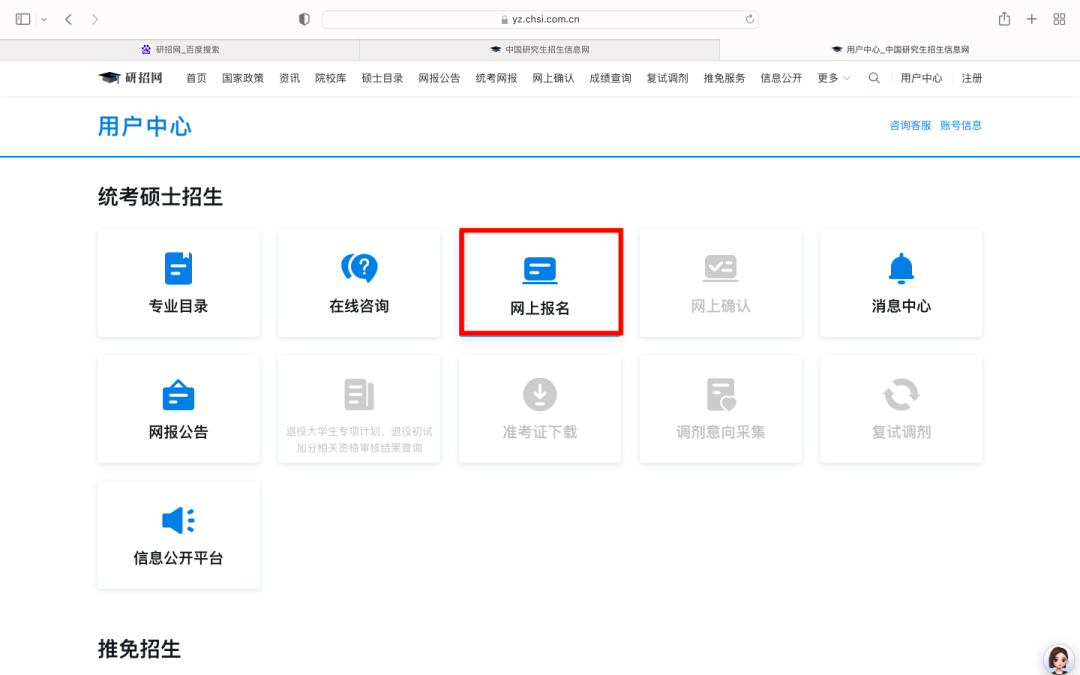Expand the 更多 dropdown in navigation
This screenshot has height=675, width=1080.
click(833, 78)
